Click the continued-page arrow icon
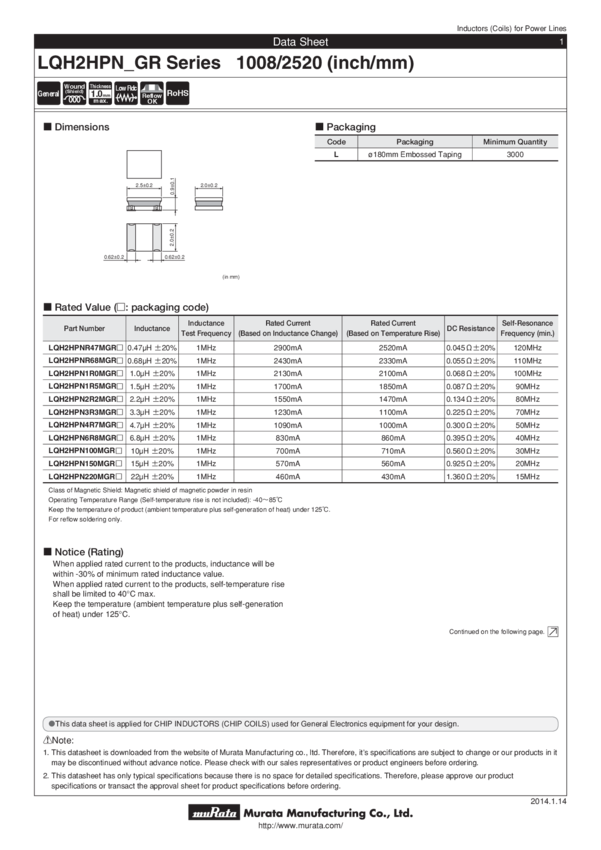This screenshot has height=850, width=601. point(553,632)
